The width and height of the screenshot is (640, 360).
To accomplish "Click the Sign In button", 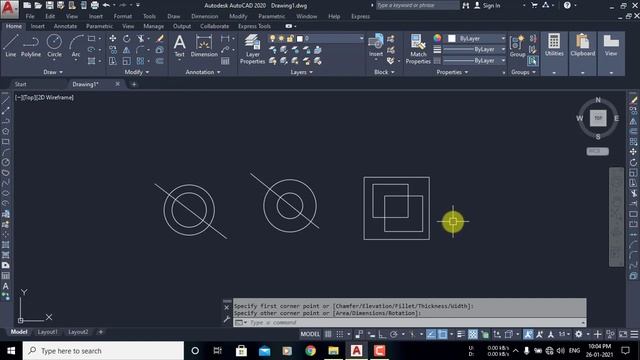I will [487, 5].
